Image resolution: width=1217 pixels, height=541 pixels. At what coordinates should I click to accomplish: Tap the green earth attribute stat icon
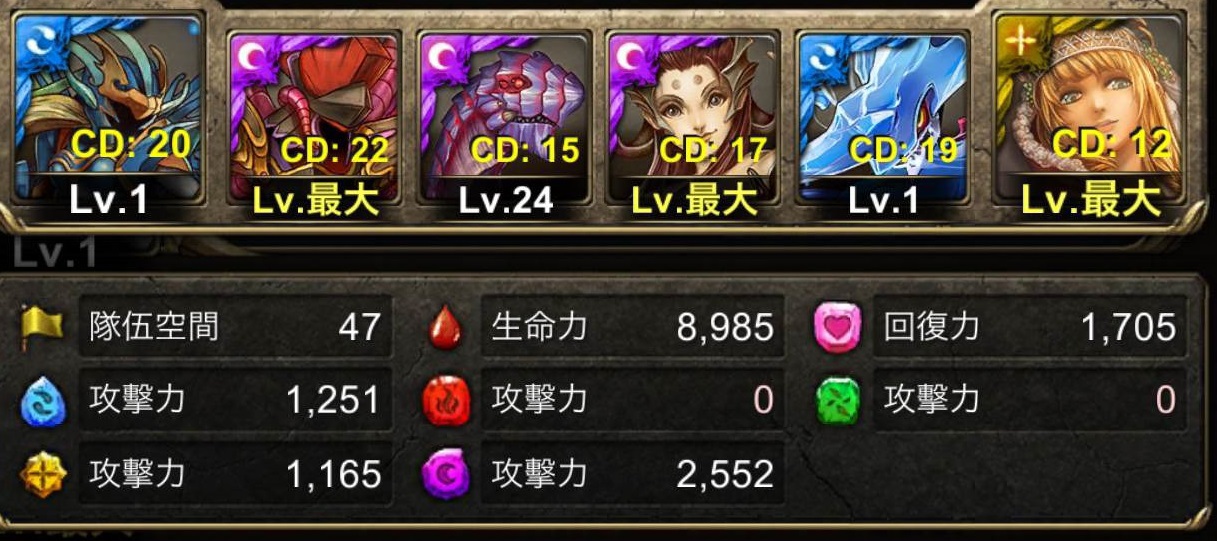pyautogui.click(x=837, y=401)
